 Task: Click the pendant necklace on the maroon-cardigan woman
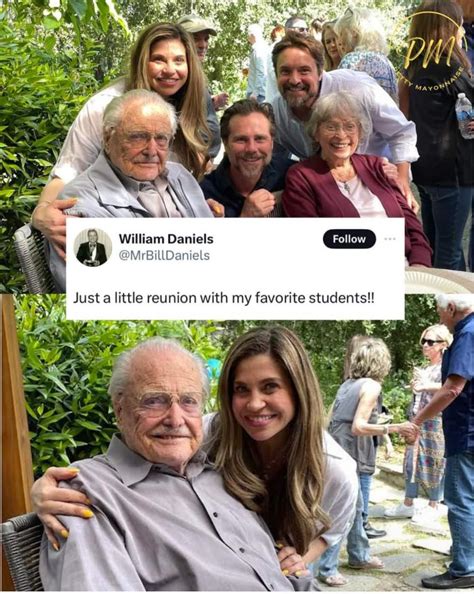tap(346, 185)
